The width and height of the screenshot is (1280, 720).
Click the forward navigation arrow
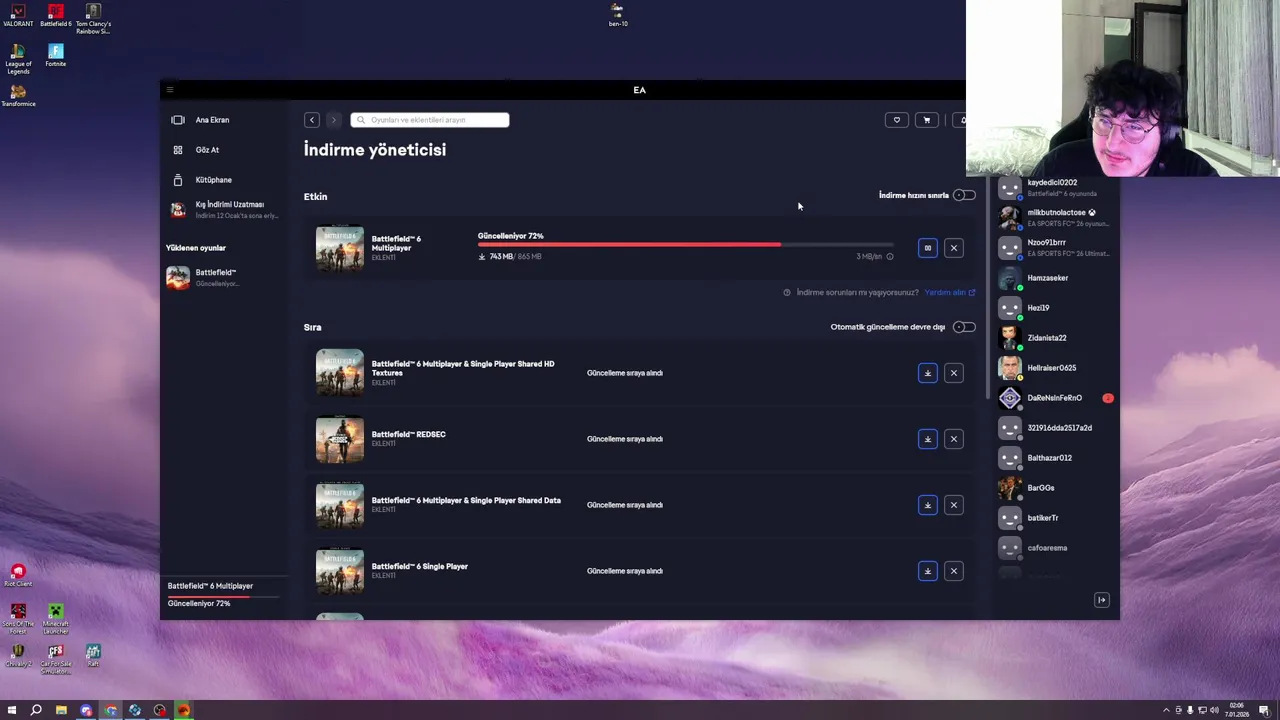click(334, 120)
